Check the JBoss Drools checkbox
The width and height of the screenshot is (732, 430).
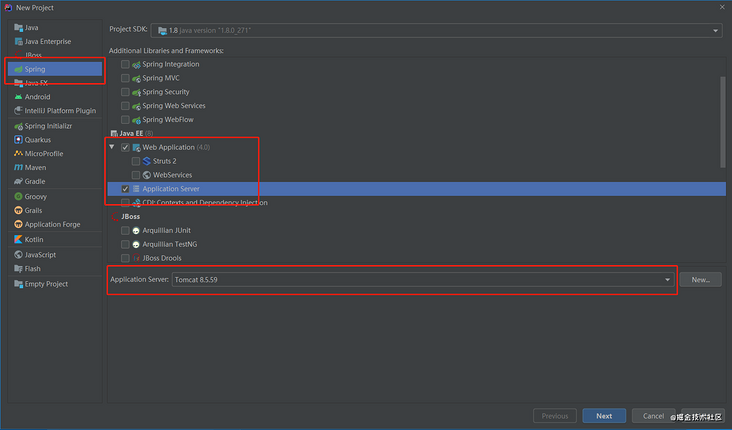pos(125,258)
